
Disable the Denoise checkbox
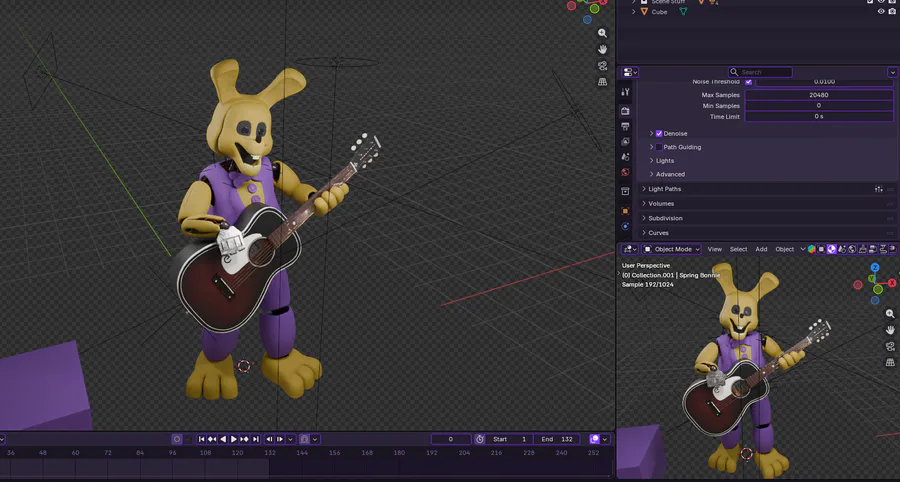(659, 133)
